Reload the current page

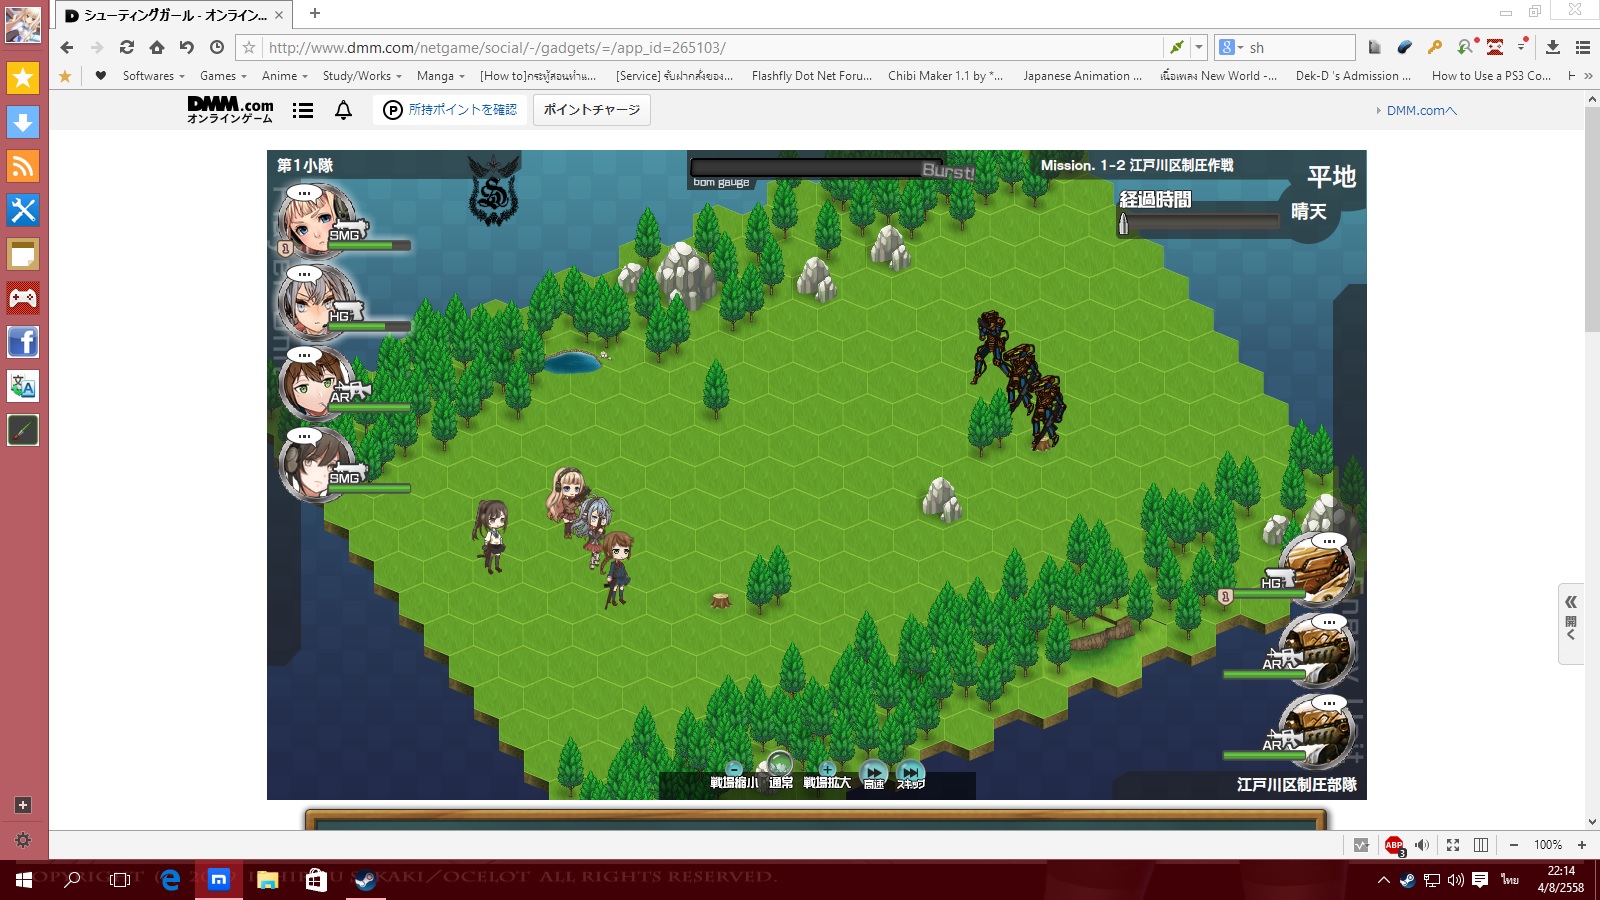coord(127,47)
